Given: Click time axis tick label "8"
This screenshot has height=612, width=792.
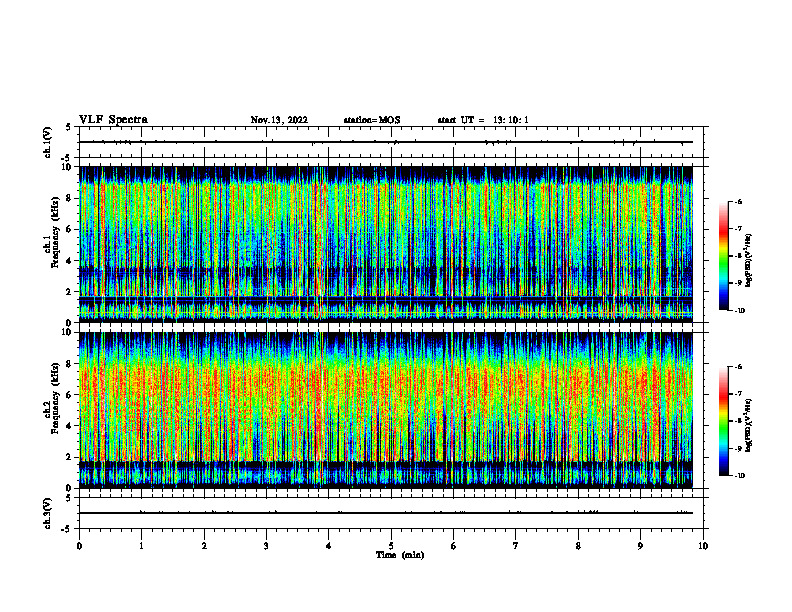Looking at the screenshot, I should click(578, 546).
